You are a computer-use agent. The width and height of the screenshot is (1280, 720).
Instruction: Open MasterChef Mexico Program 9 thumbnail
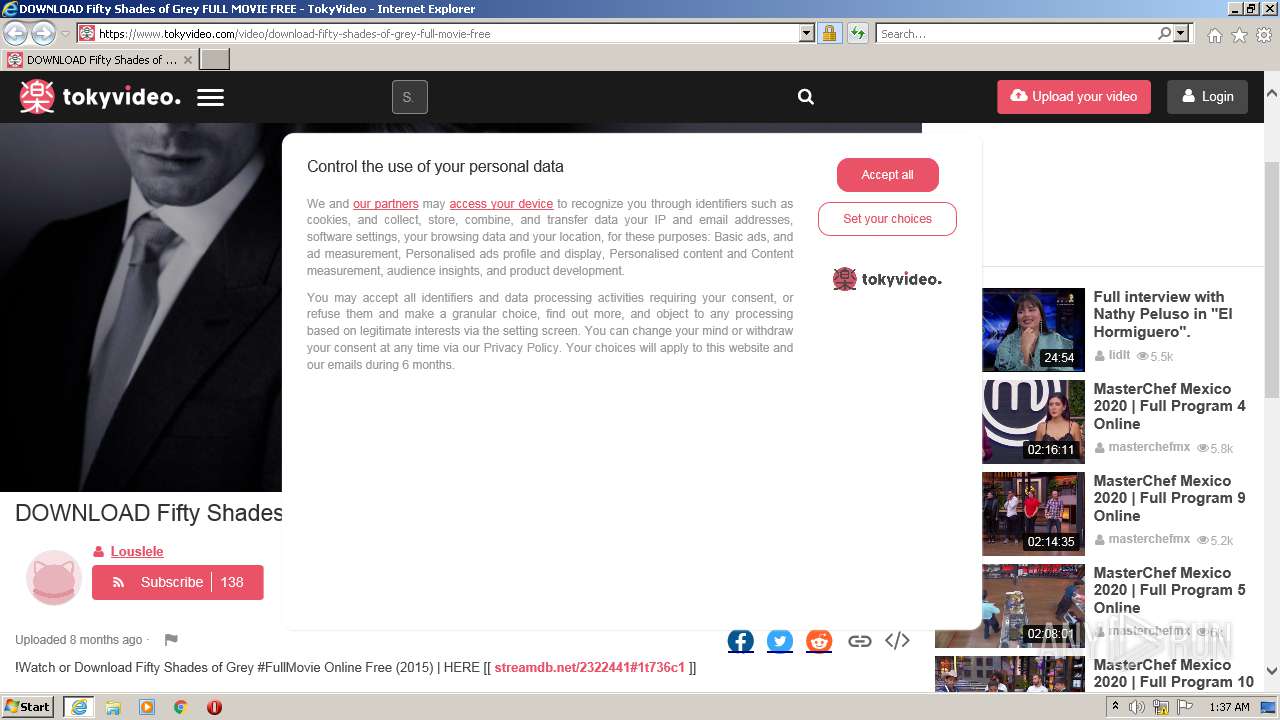tap(1033, 514)
